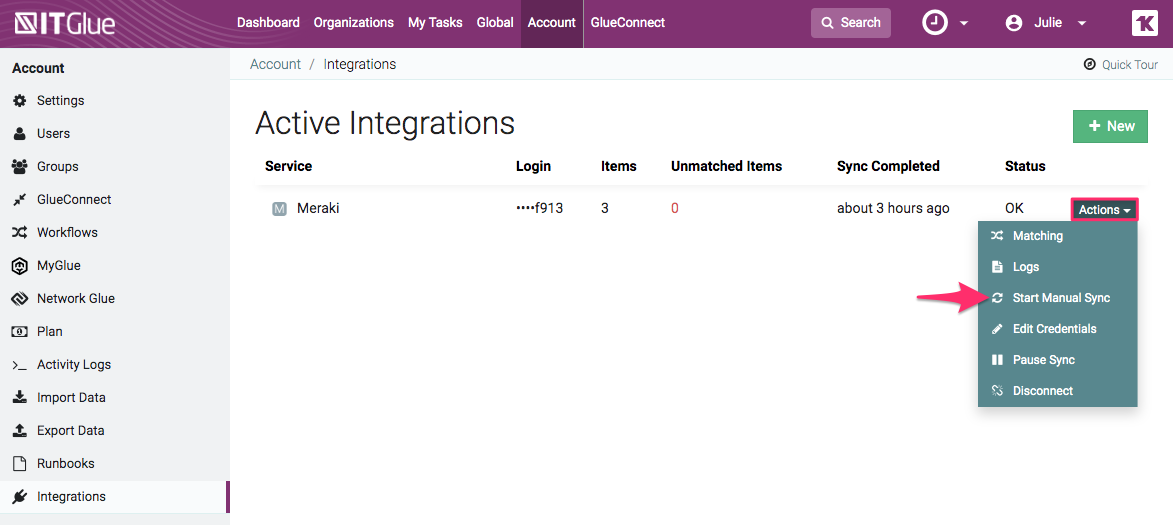Click the Matching shuffle icon in menu
Viewport: 1173px width, 525px height.
tap(997, 236)
